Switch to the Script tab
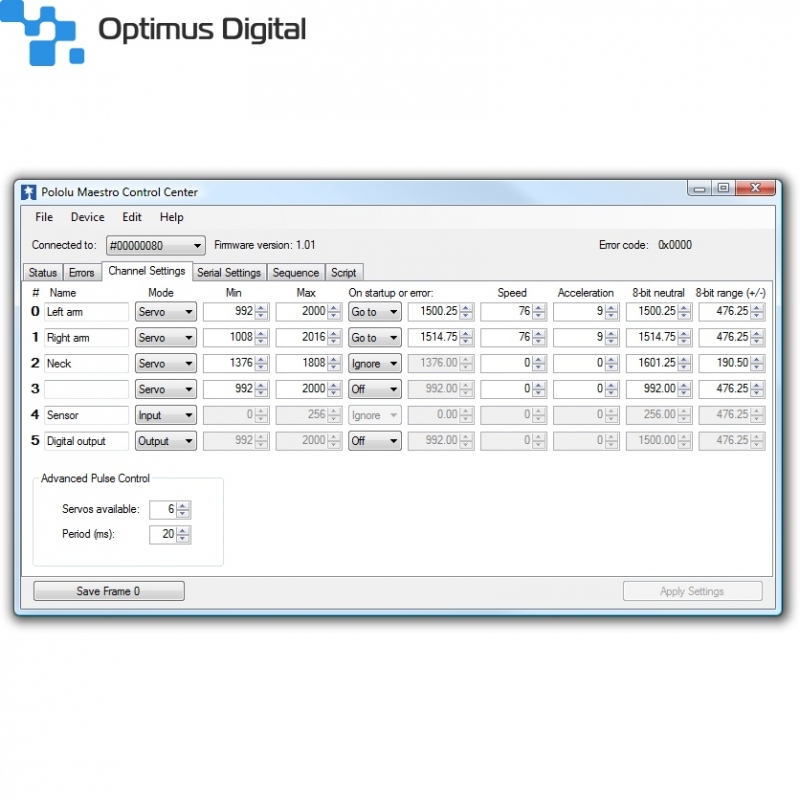The height and width of the screenshot is (800, 800). 344,272
